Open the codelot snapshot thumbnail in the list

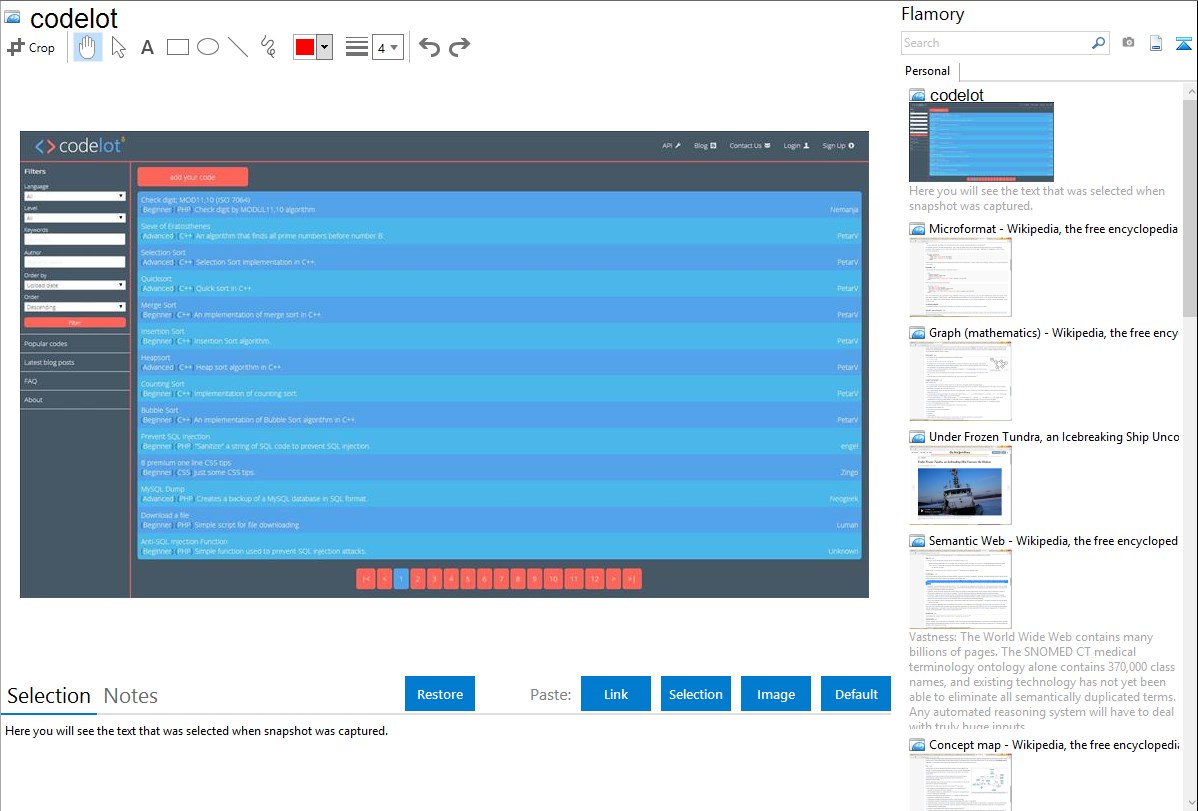pyautogui.click(x=981, y=143)
